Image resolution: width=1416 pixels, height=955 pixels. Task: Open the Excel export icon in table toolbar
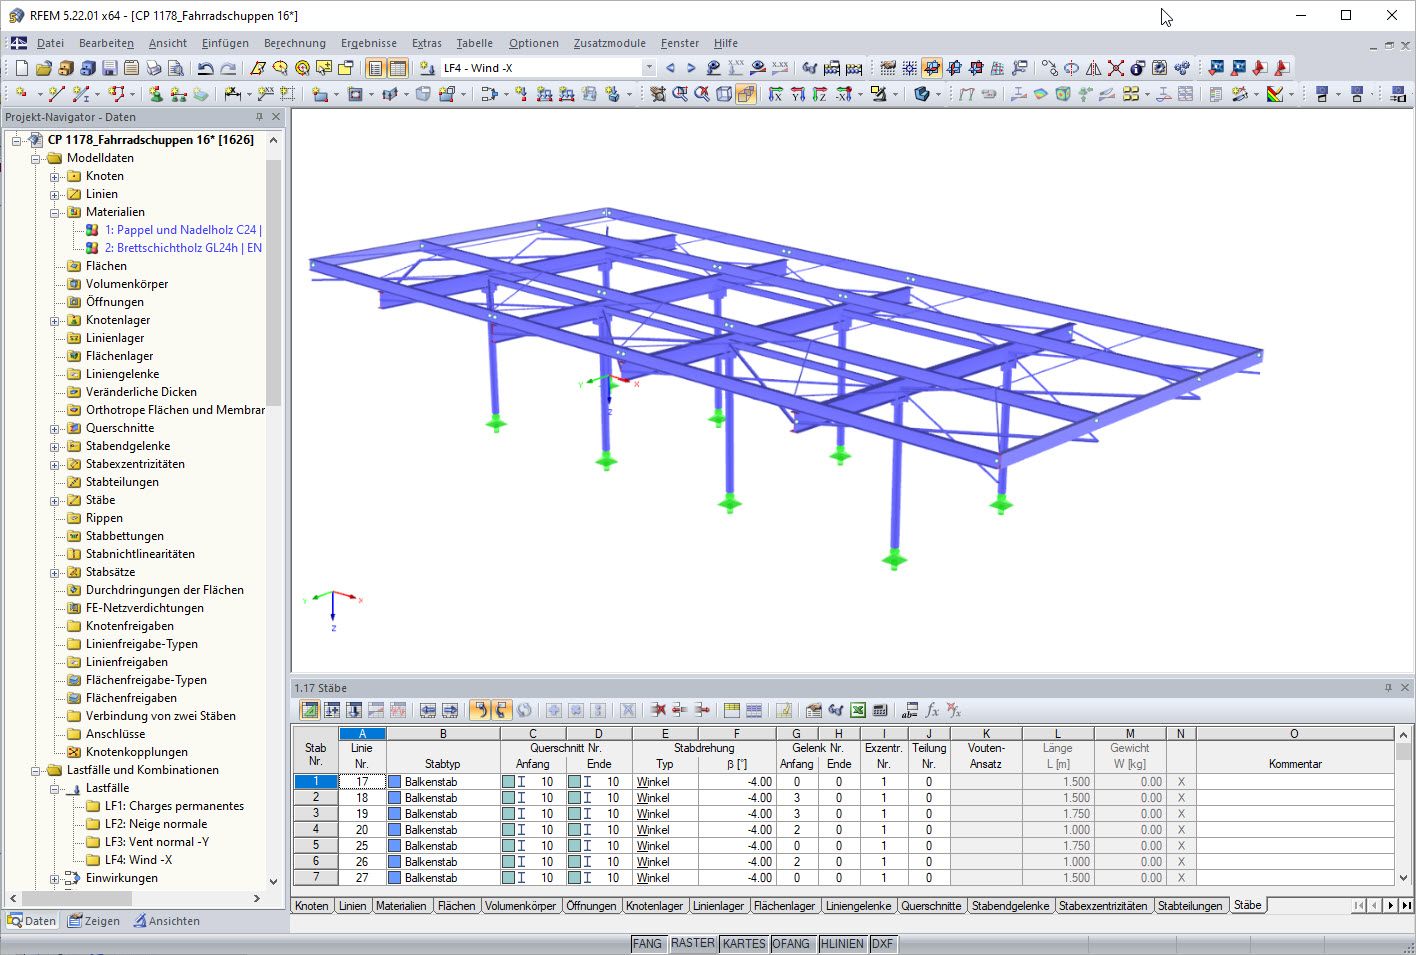tap(857, 710)
